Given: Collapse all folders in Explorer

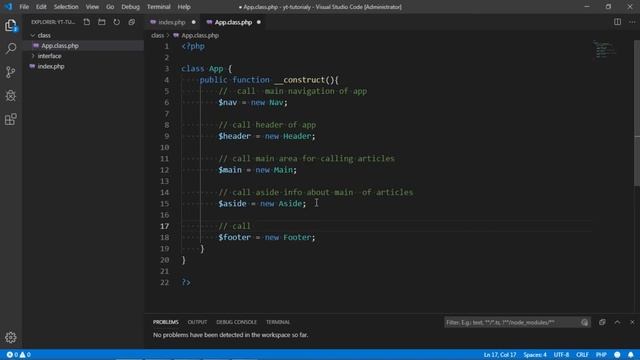Looking at the screenshot, I should point(131,22).
